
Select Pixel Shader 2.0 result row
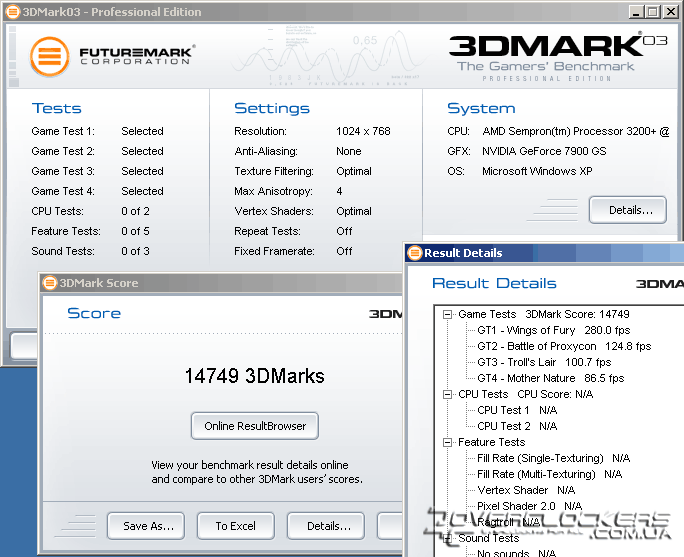point(530,506)
